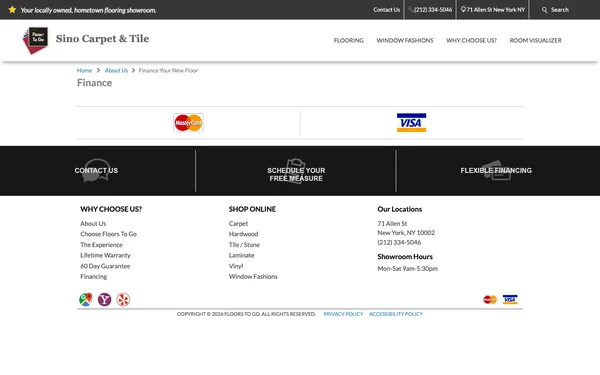Open the Google Maps icon in footer
Viewport: 600px width, 375px height.
[86, 299]
